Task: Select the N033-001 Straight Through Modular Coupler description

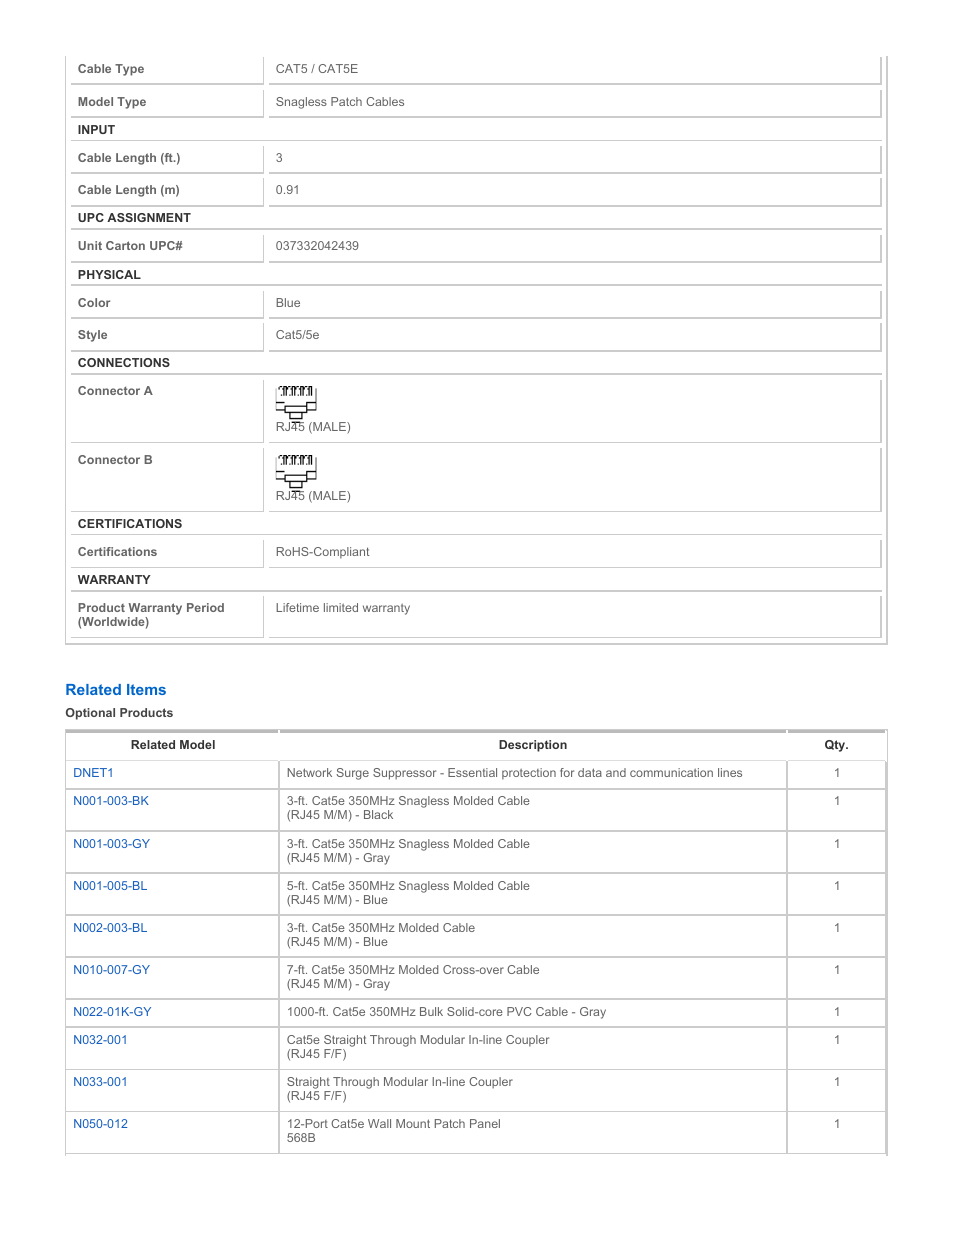Action: (399, 1089)
